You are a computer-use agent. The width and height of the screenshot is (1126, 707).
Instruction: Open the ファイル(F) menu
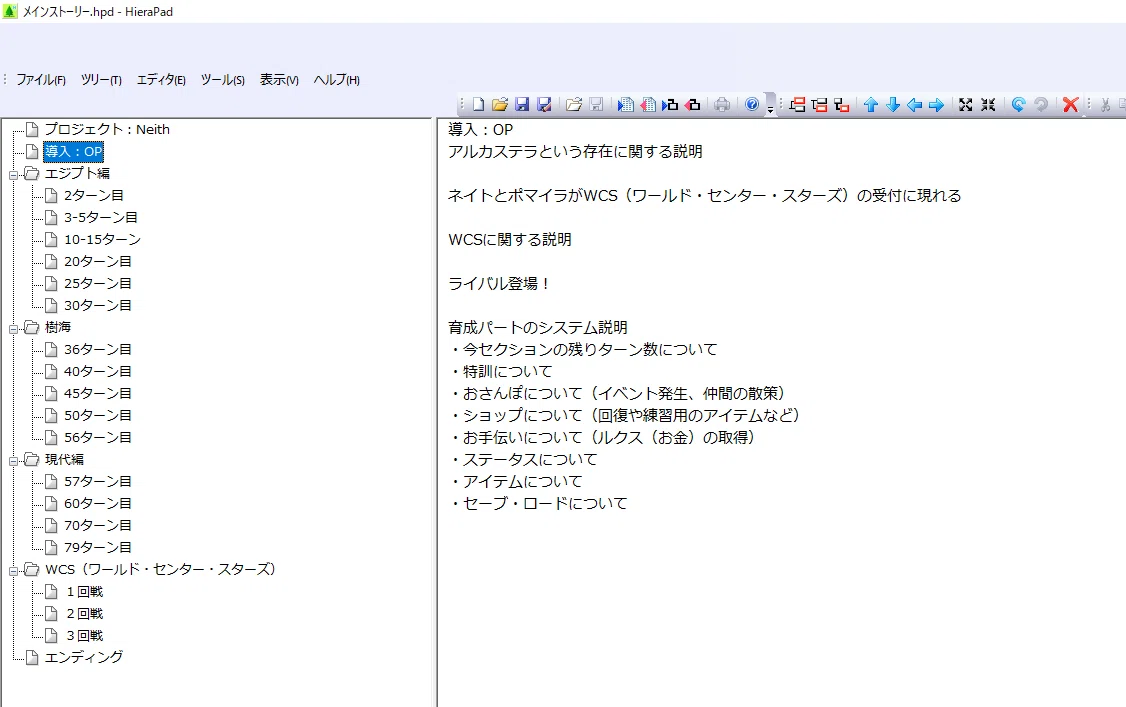(41, 80)
